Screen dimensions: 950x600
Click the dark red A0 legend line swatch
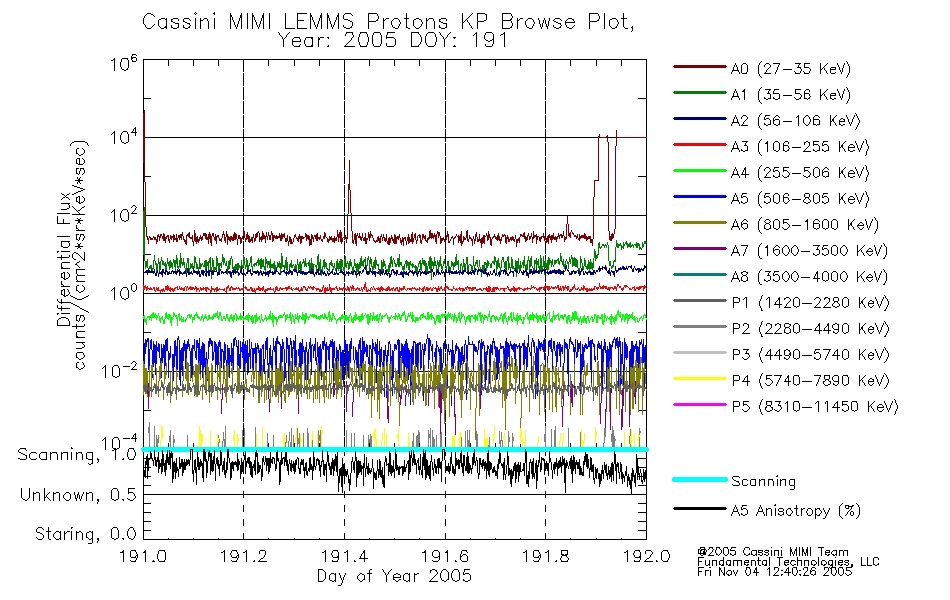pyautogui.click(x=699, y=67)
